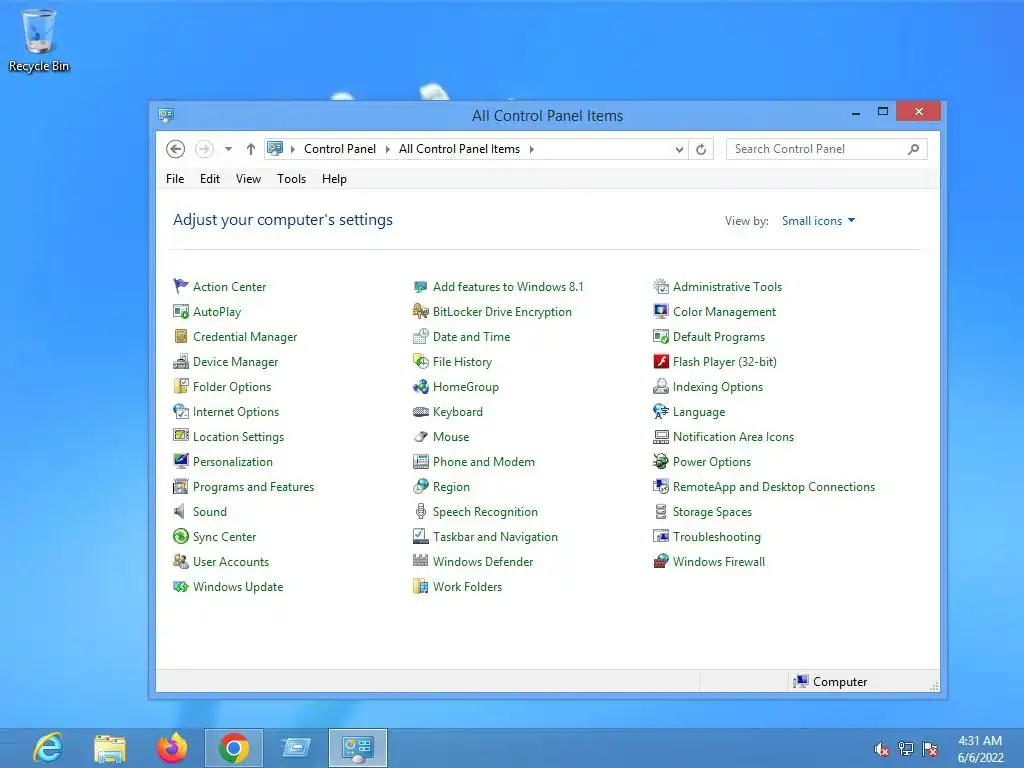Open the Edit menu
Viewport: 1024px width, 768px height.
[210, 179]
